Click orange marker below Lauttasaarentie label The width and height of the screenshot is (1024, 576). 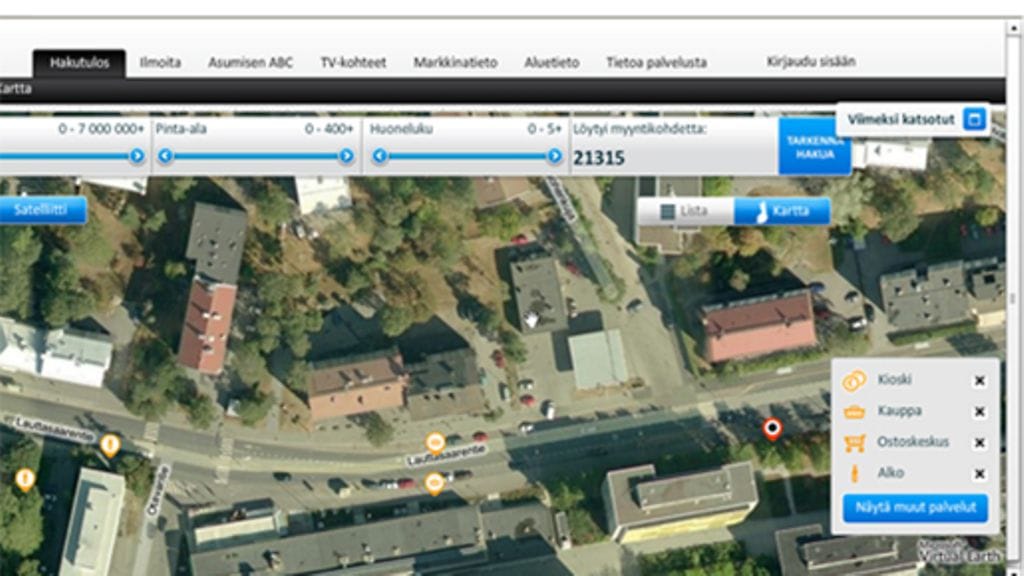(x=435, y=485)
